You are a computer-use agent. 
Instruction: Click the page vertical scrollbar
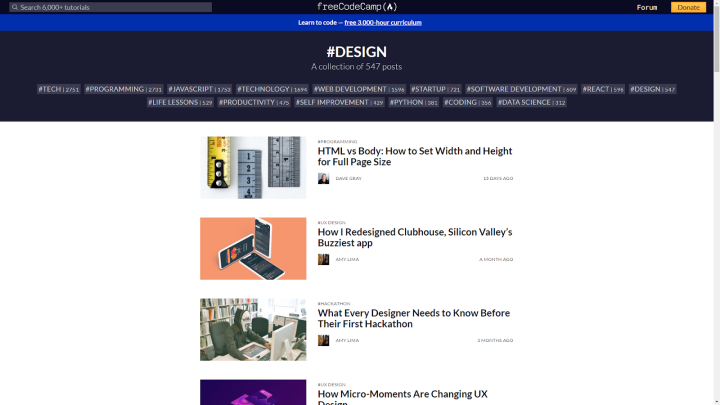pos(716,202)
